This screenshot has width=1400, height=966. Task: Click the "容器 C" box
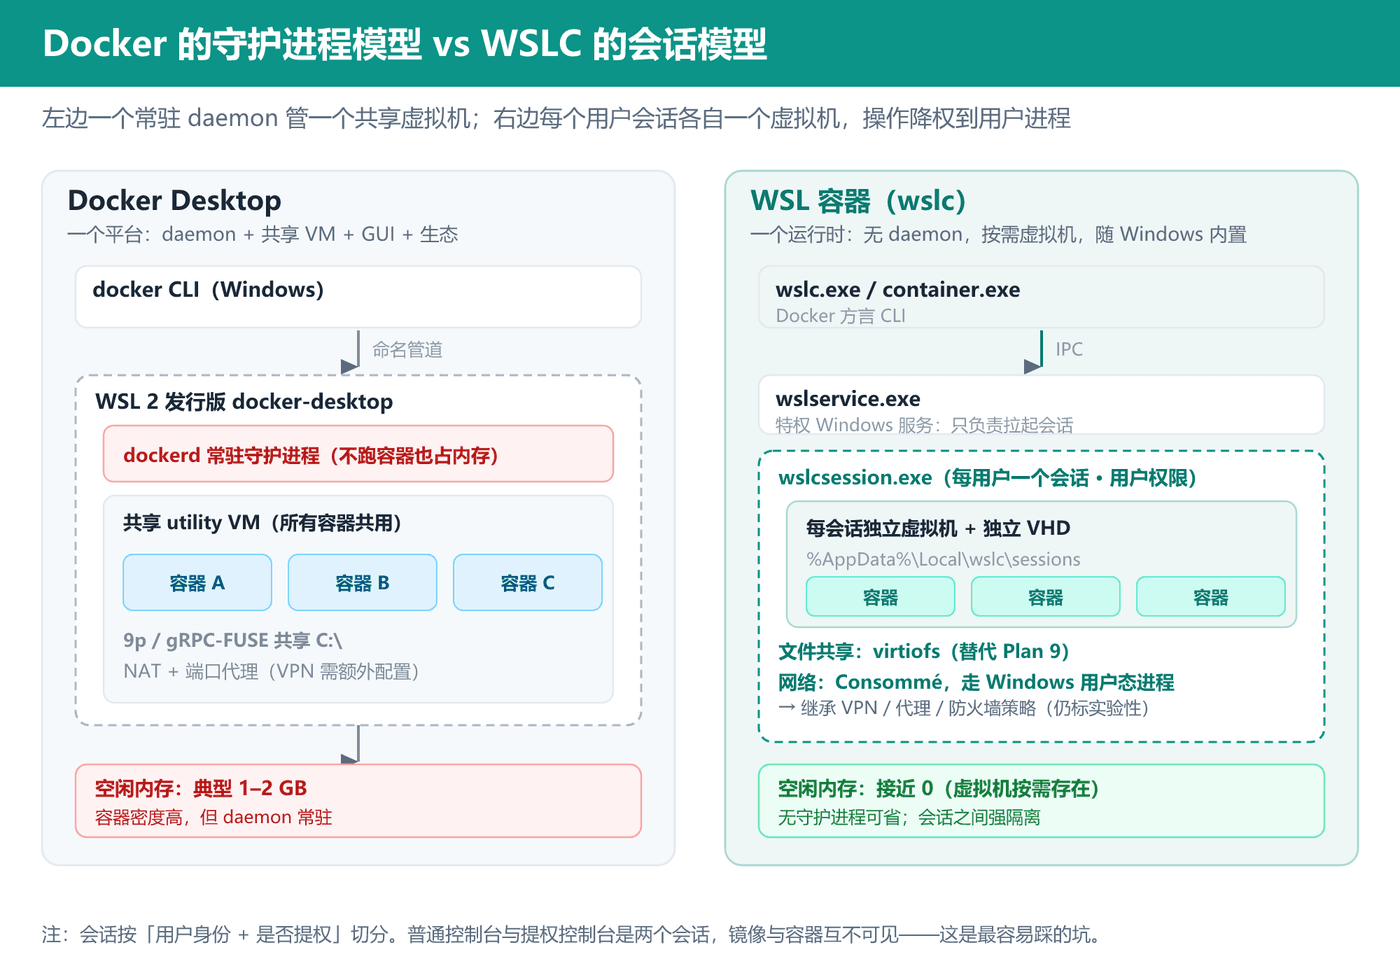point(528,582)
